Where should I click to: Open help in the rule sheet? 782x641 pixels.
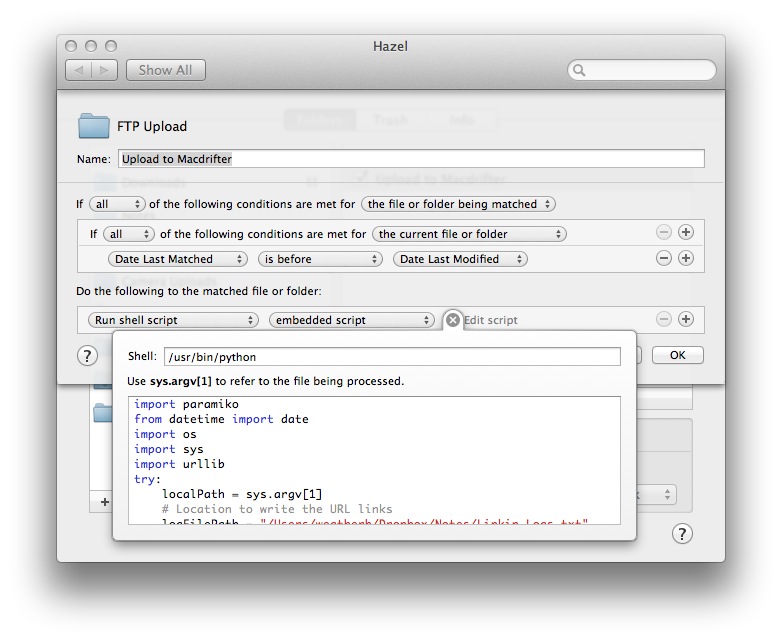click(87, 356)
